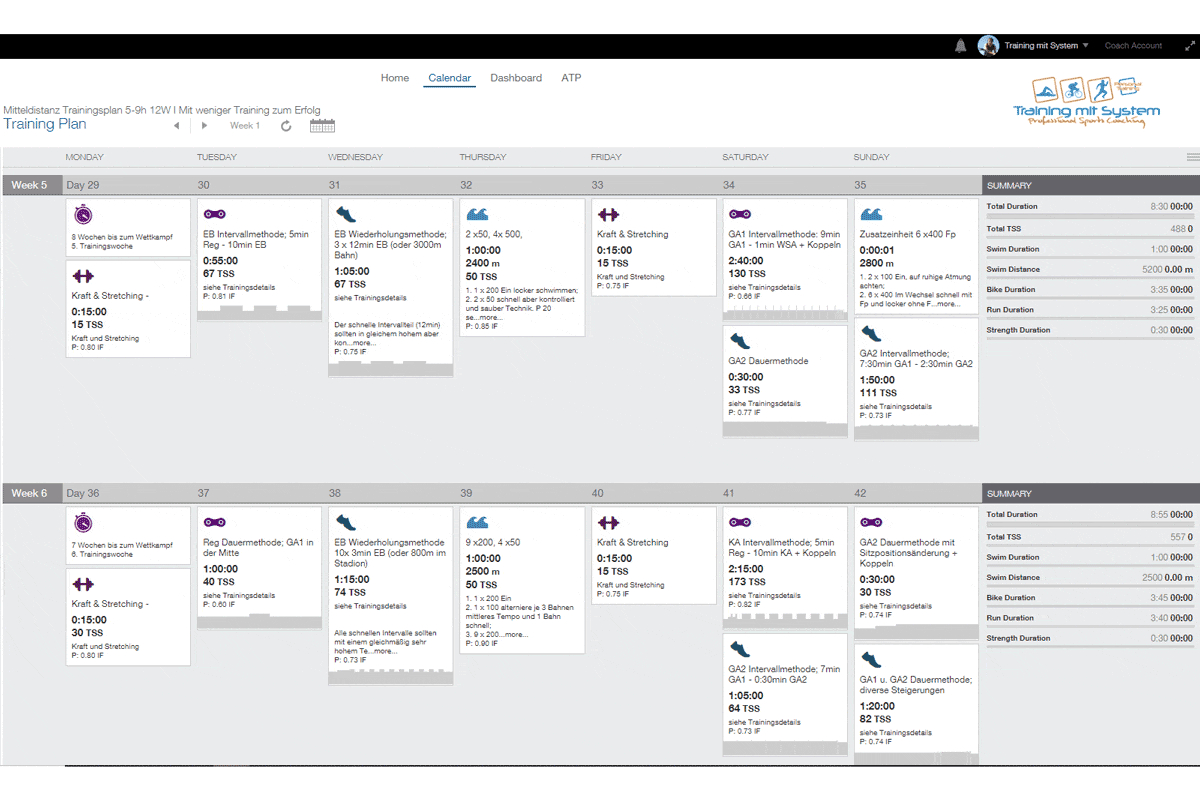Open Day 33 Kraft & Stretching strength workout
This screenshot has width=1200, height=800.
(x=632, y=234)
